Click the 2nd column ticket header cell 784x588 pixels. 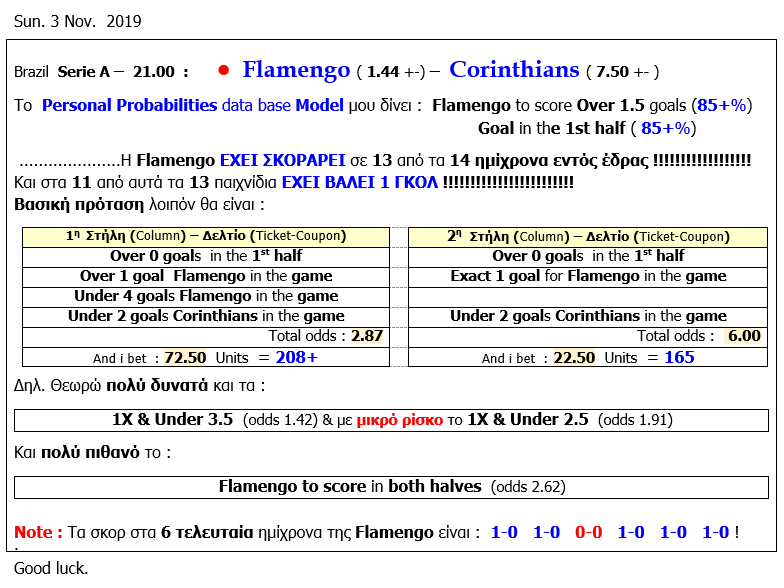point(588,237)
